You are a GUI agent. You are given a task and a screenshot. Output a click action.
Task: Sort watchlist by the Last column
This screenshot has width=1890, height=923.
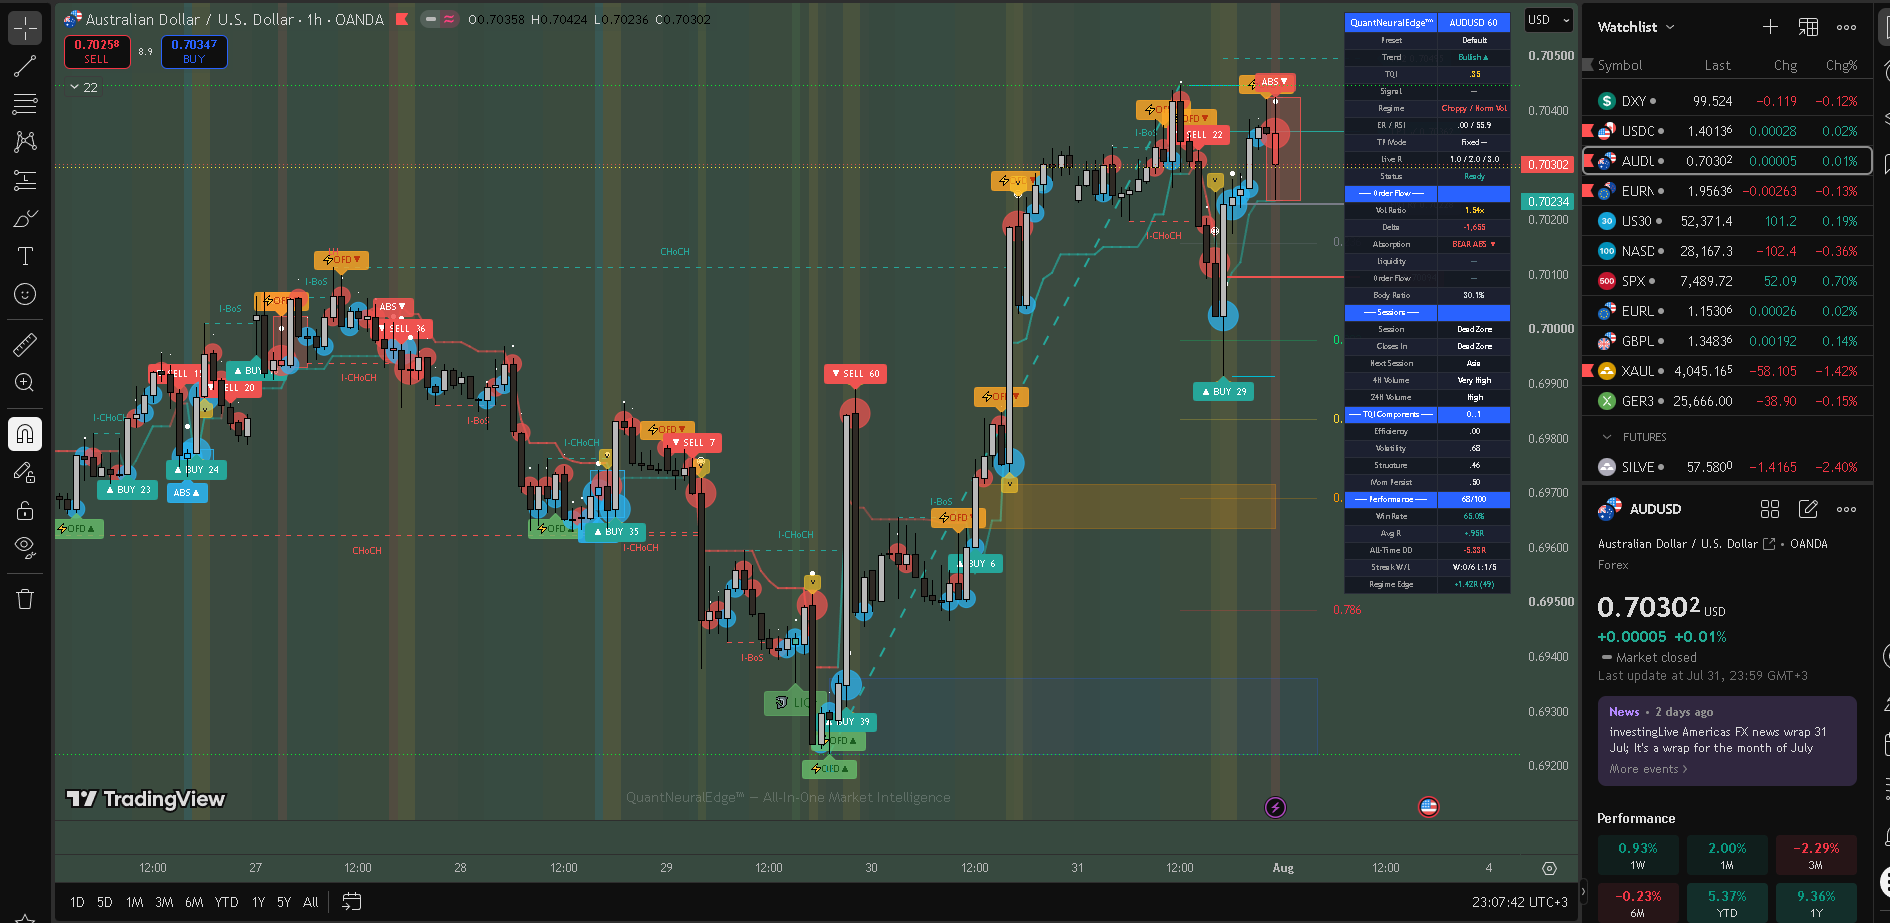[1717, 65]
